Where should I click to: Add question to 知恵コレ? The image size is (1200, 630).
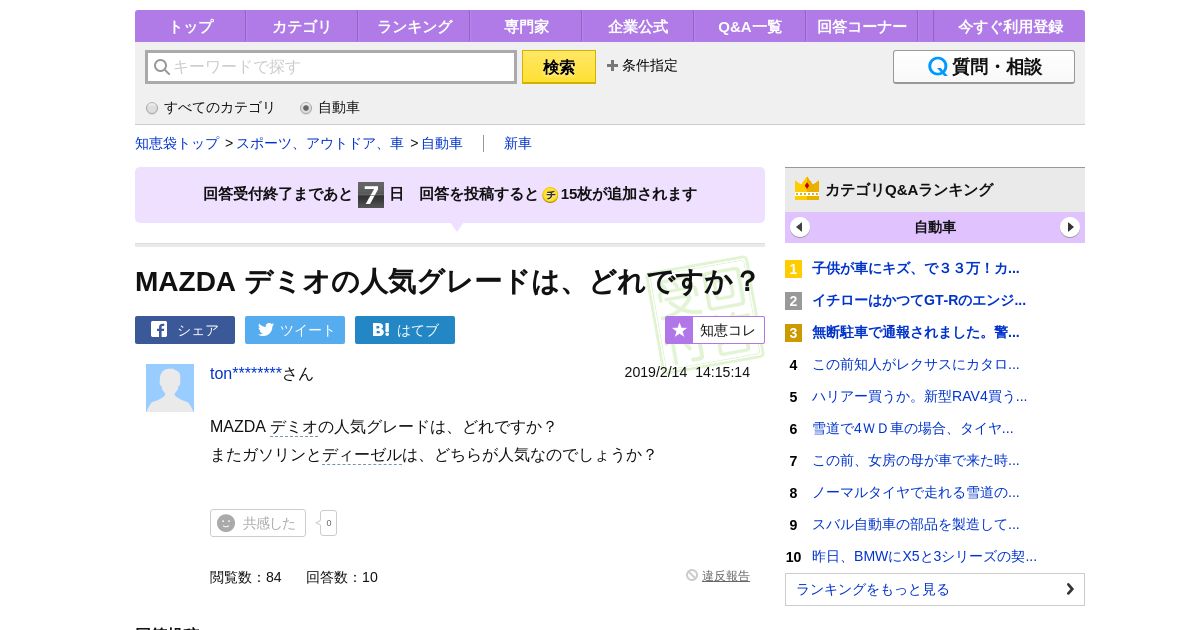[715, 330]
